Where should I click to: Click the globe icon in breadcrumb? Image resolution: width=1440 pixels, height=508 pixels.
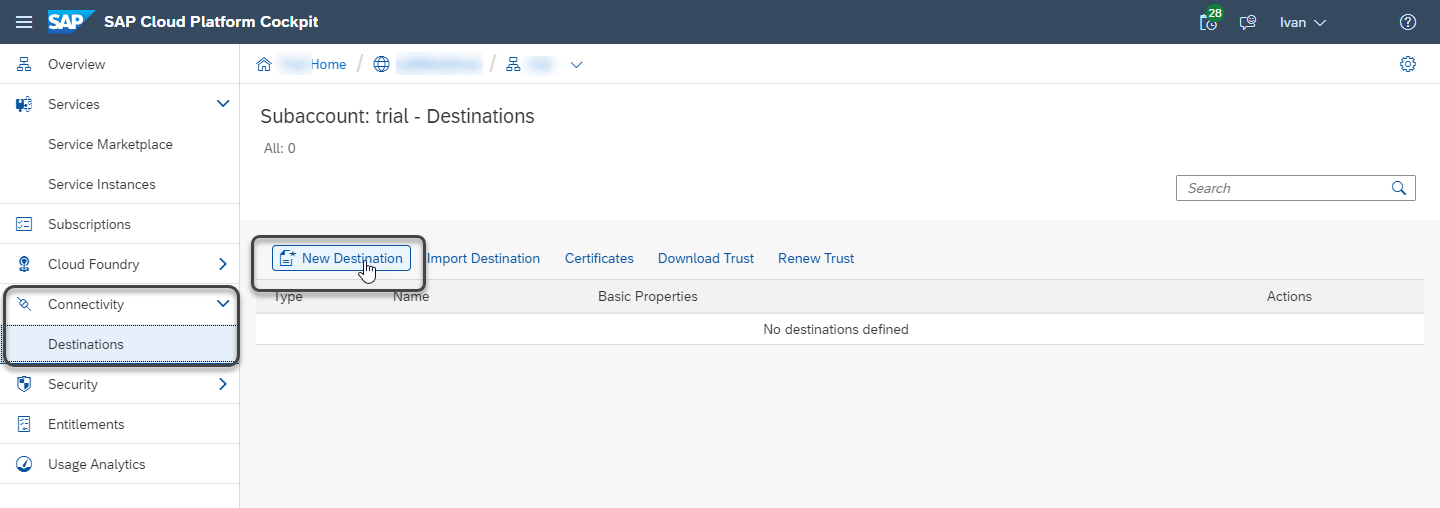(x=381, y=64)
